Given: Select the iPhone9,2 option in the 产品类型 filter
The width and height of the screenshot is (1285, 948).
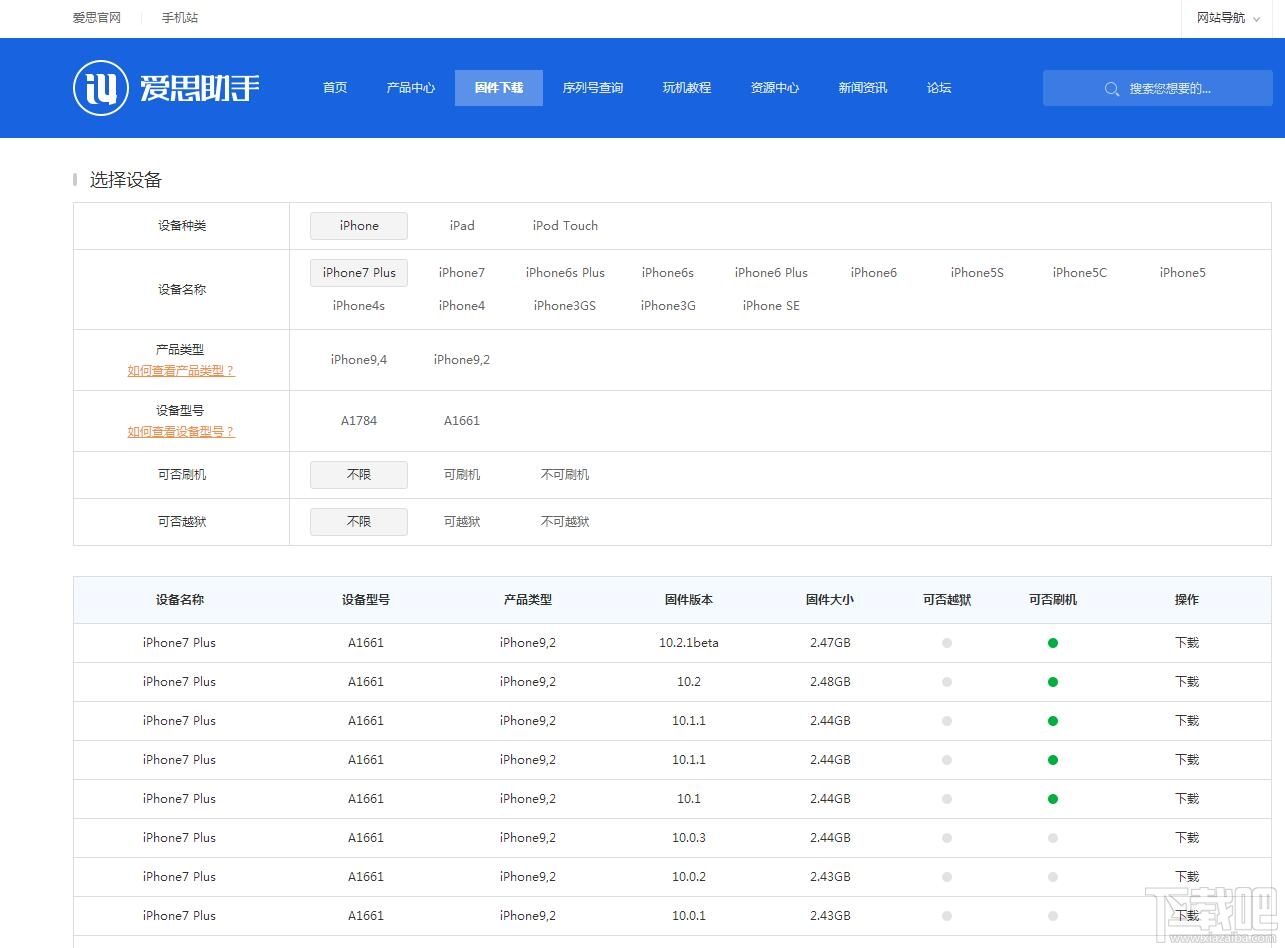Looking at the screenshot, I should 462,360.
